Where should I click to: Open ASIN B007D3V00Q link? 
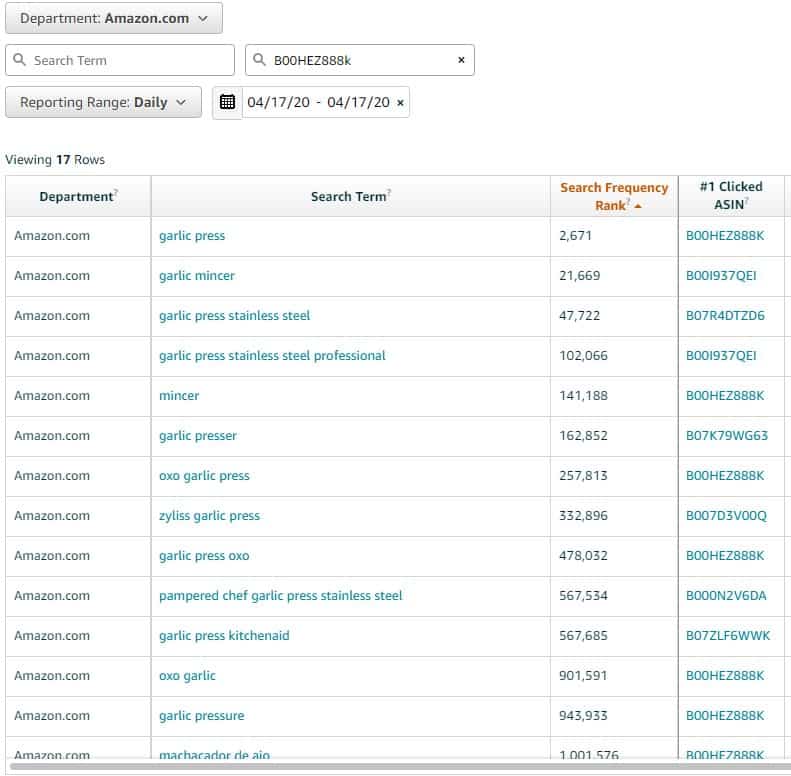(x=726, y=516)
